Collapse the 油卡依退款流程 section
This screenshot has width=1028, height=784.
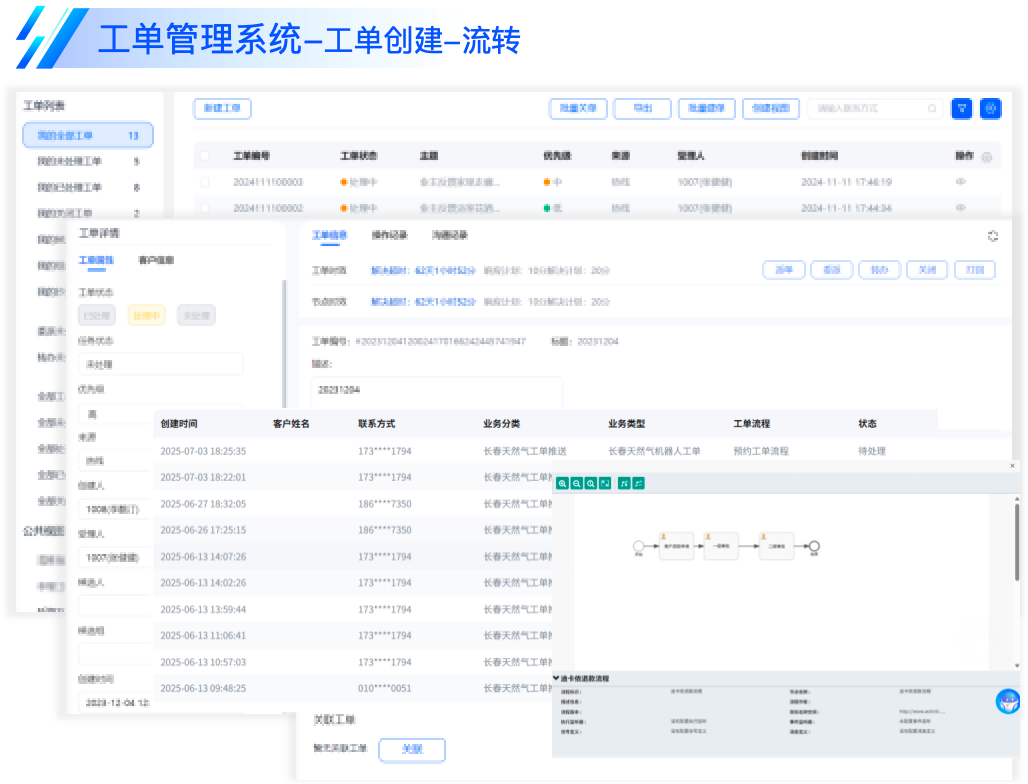[557, 678]
